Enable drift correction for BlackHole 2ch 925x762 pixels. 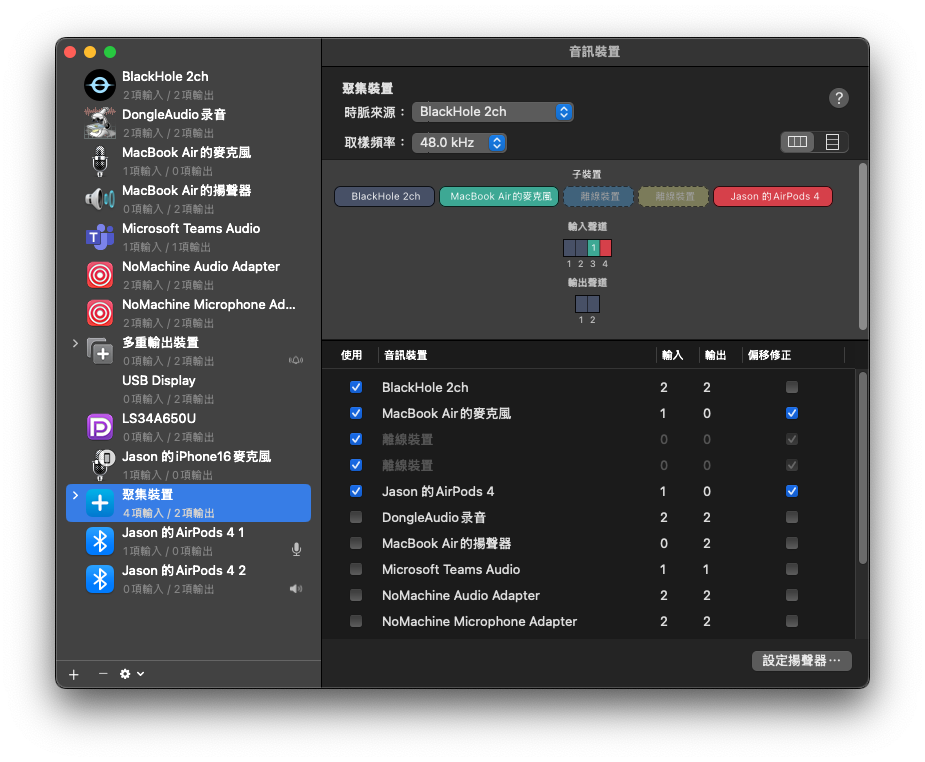792,387
